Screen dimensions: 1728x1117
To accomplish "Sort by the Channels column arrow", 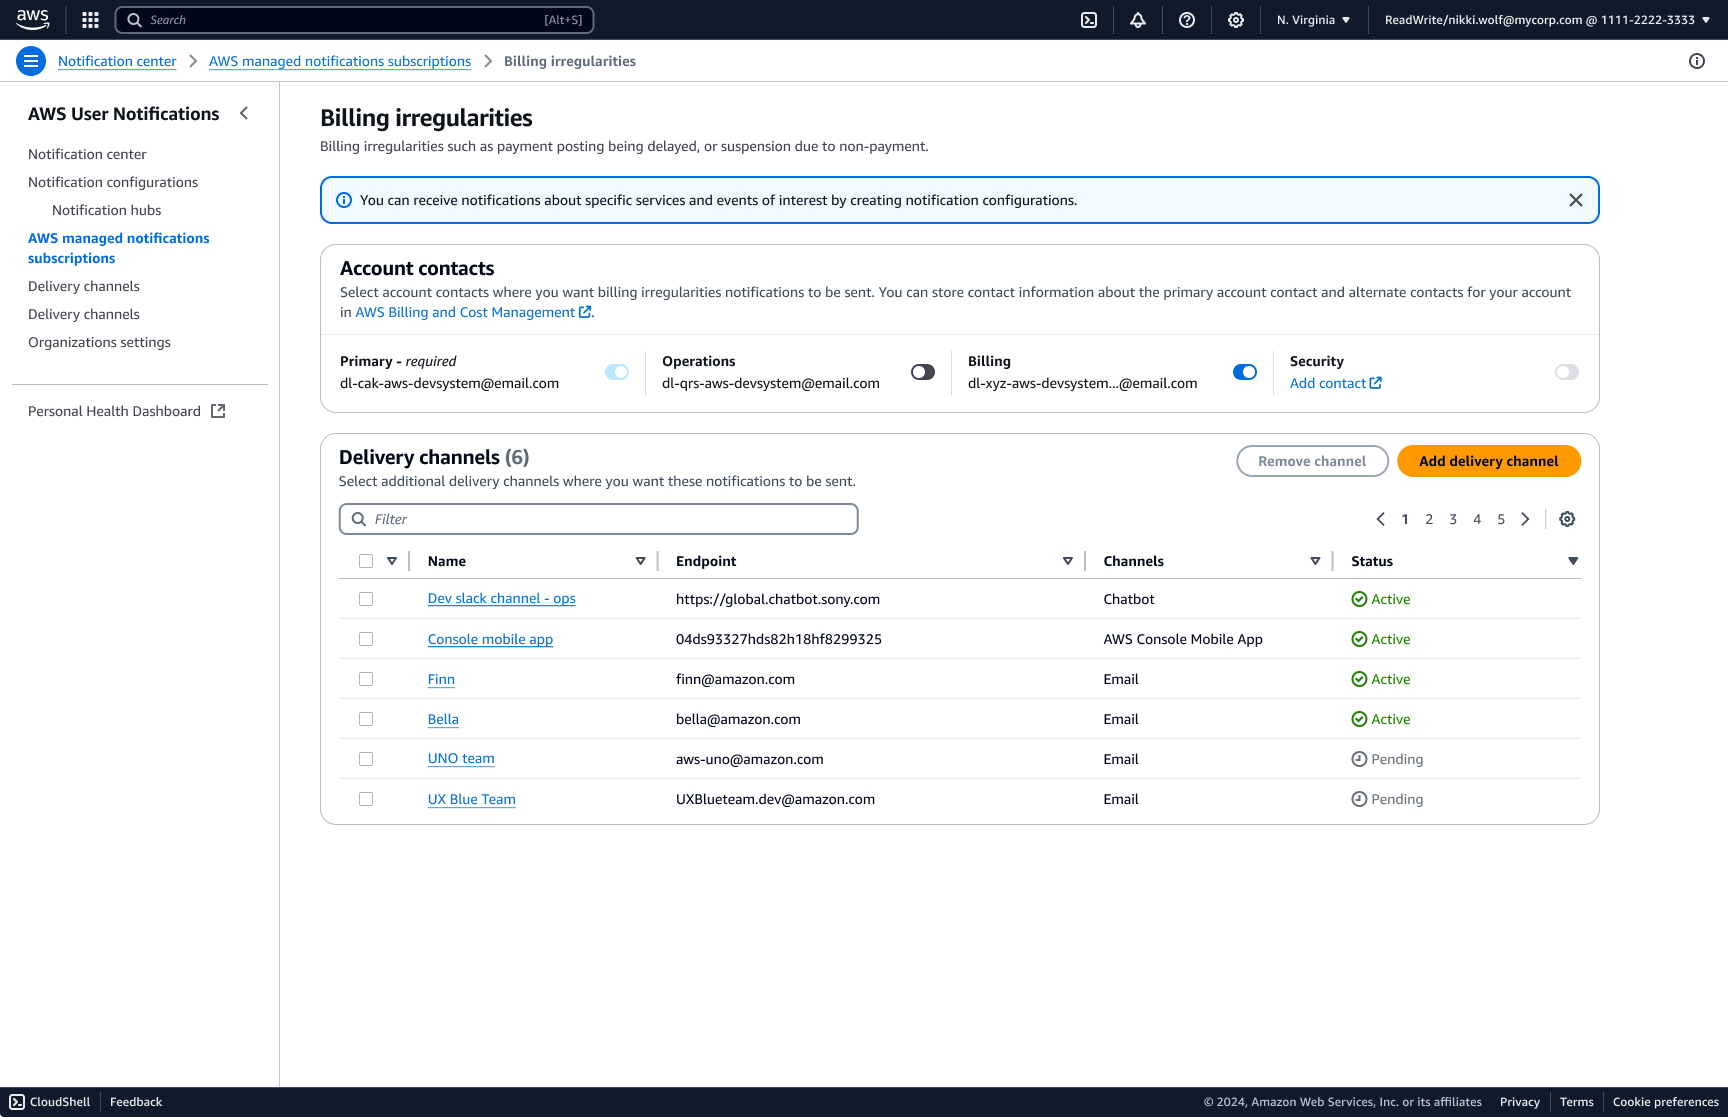I will point(1315,561).
